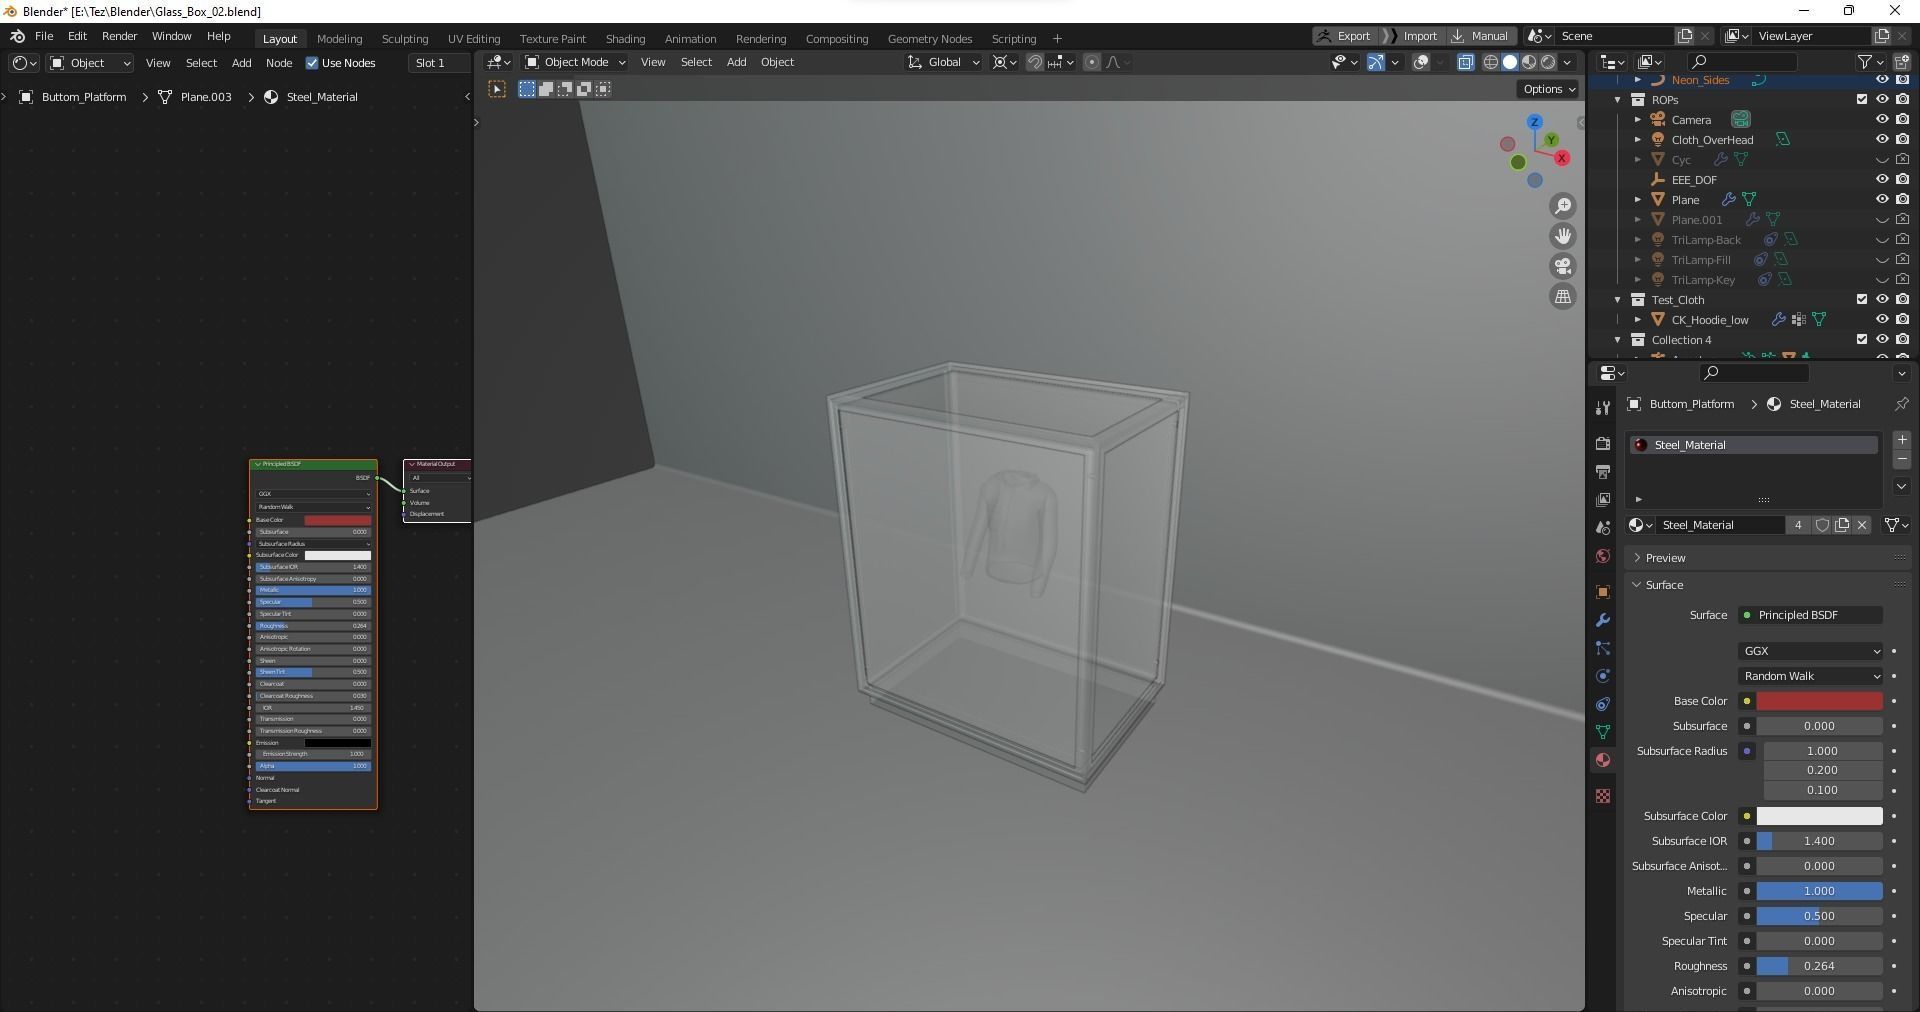Toggle viewport gizmos display button
The width and height of the screenshot is (1920, 1012).
click(x=1376, y=62)
